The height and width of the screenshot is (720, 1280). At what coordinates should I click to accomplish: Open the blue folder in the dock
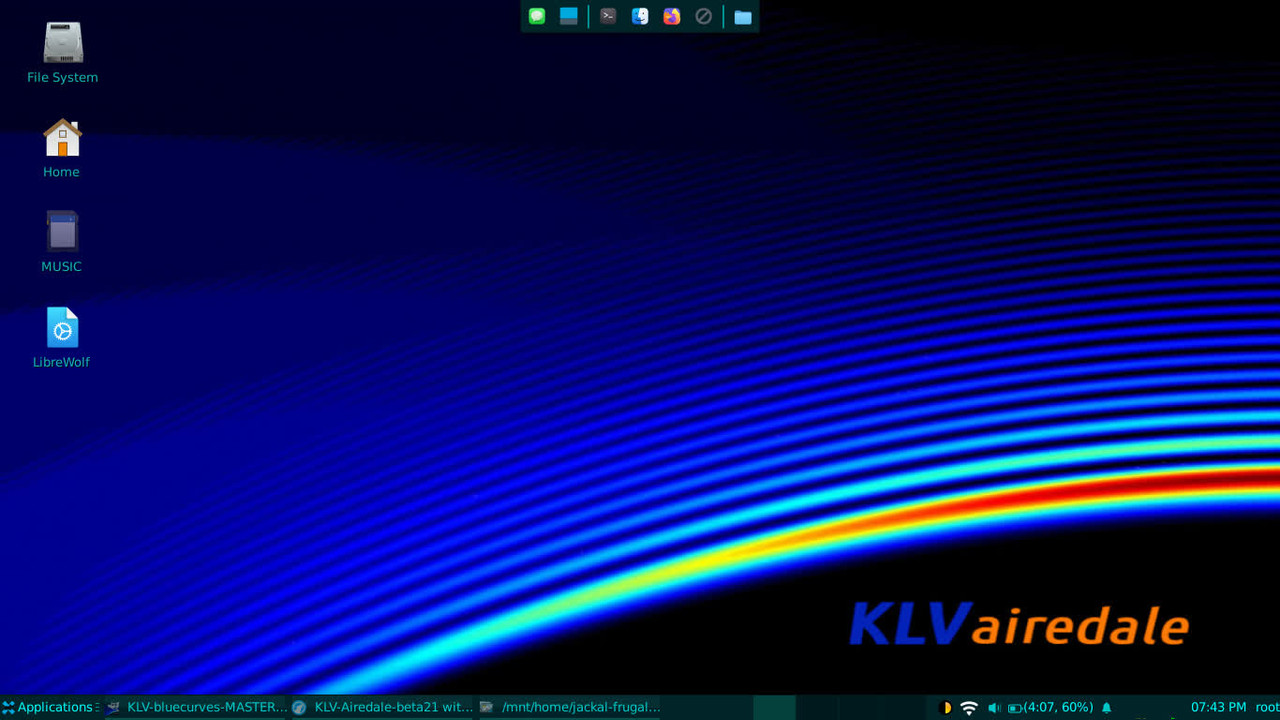pyautogui.click(x=743, y=16)
